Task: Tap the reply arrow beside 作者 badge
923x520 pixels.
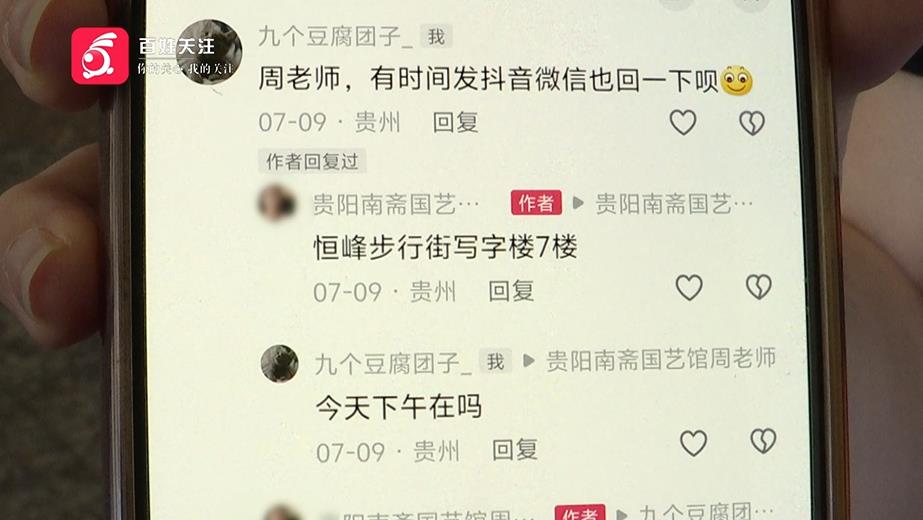Action: pos(578,203)
